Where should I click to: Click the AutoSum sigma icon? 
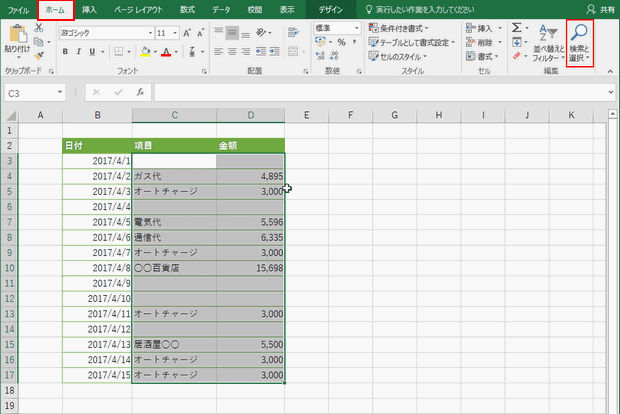(516, 28)
